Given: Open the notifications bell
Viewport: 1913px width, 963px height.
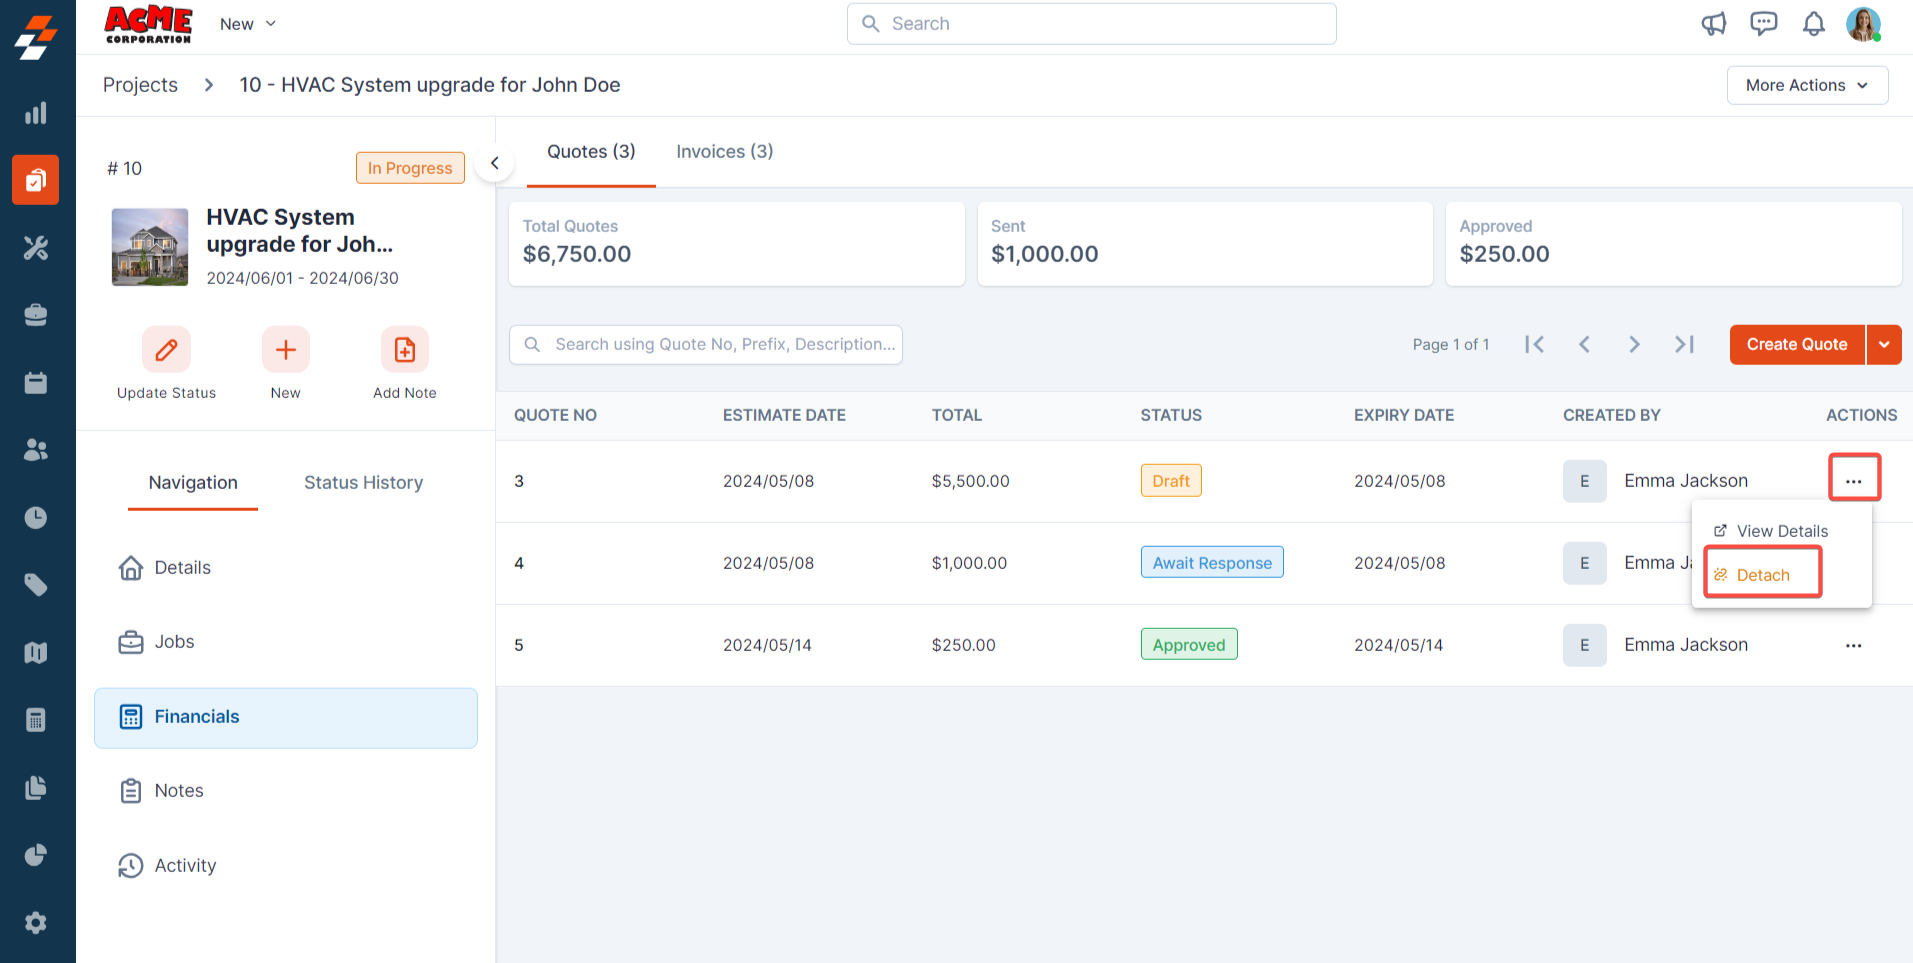Looking at the screenshot, I should point(1813,24).
